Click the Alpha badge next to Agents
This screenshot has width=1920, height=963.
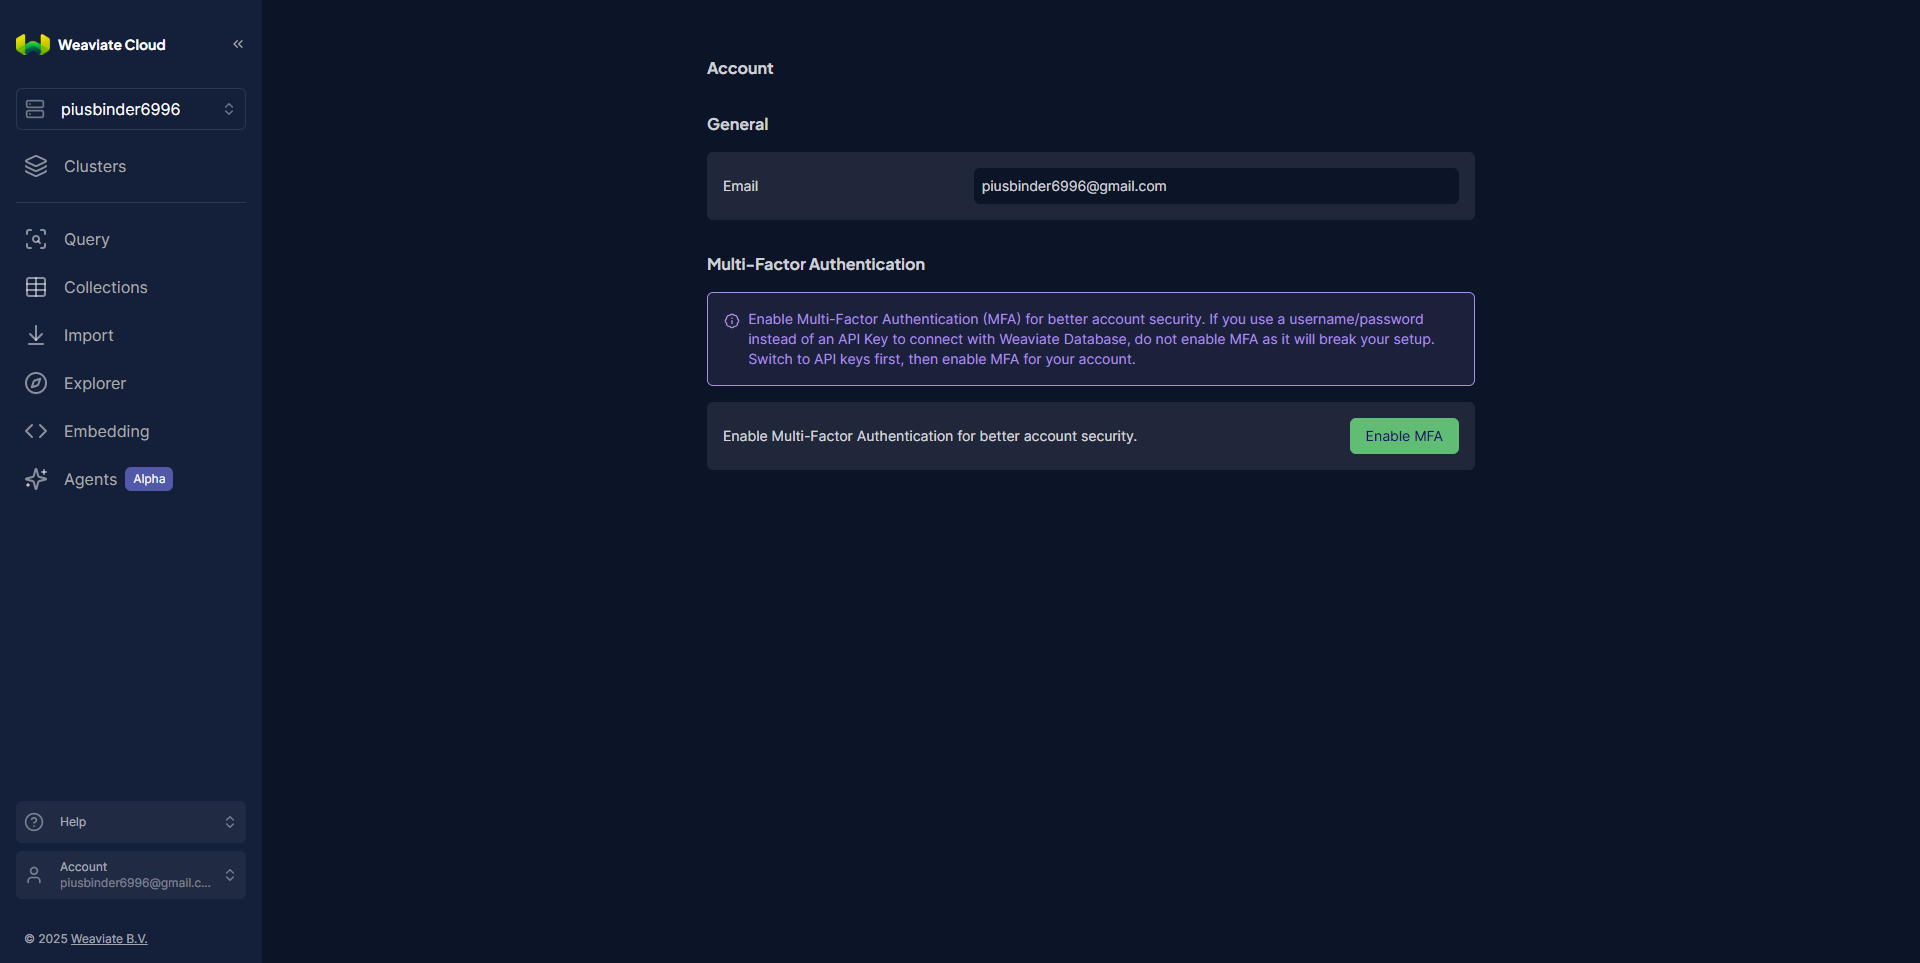(x=149, y=479)
